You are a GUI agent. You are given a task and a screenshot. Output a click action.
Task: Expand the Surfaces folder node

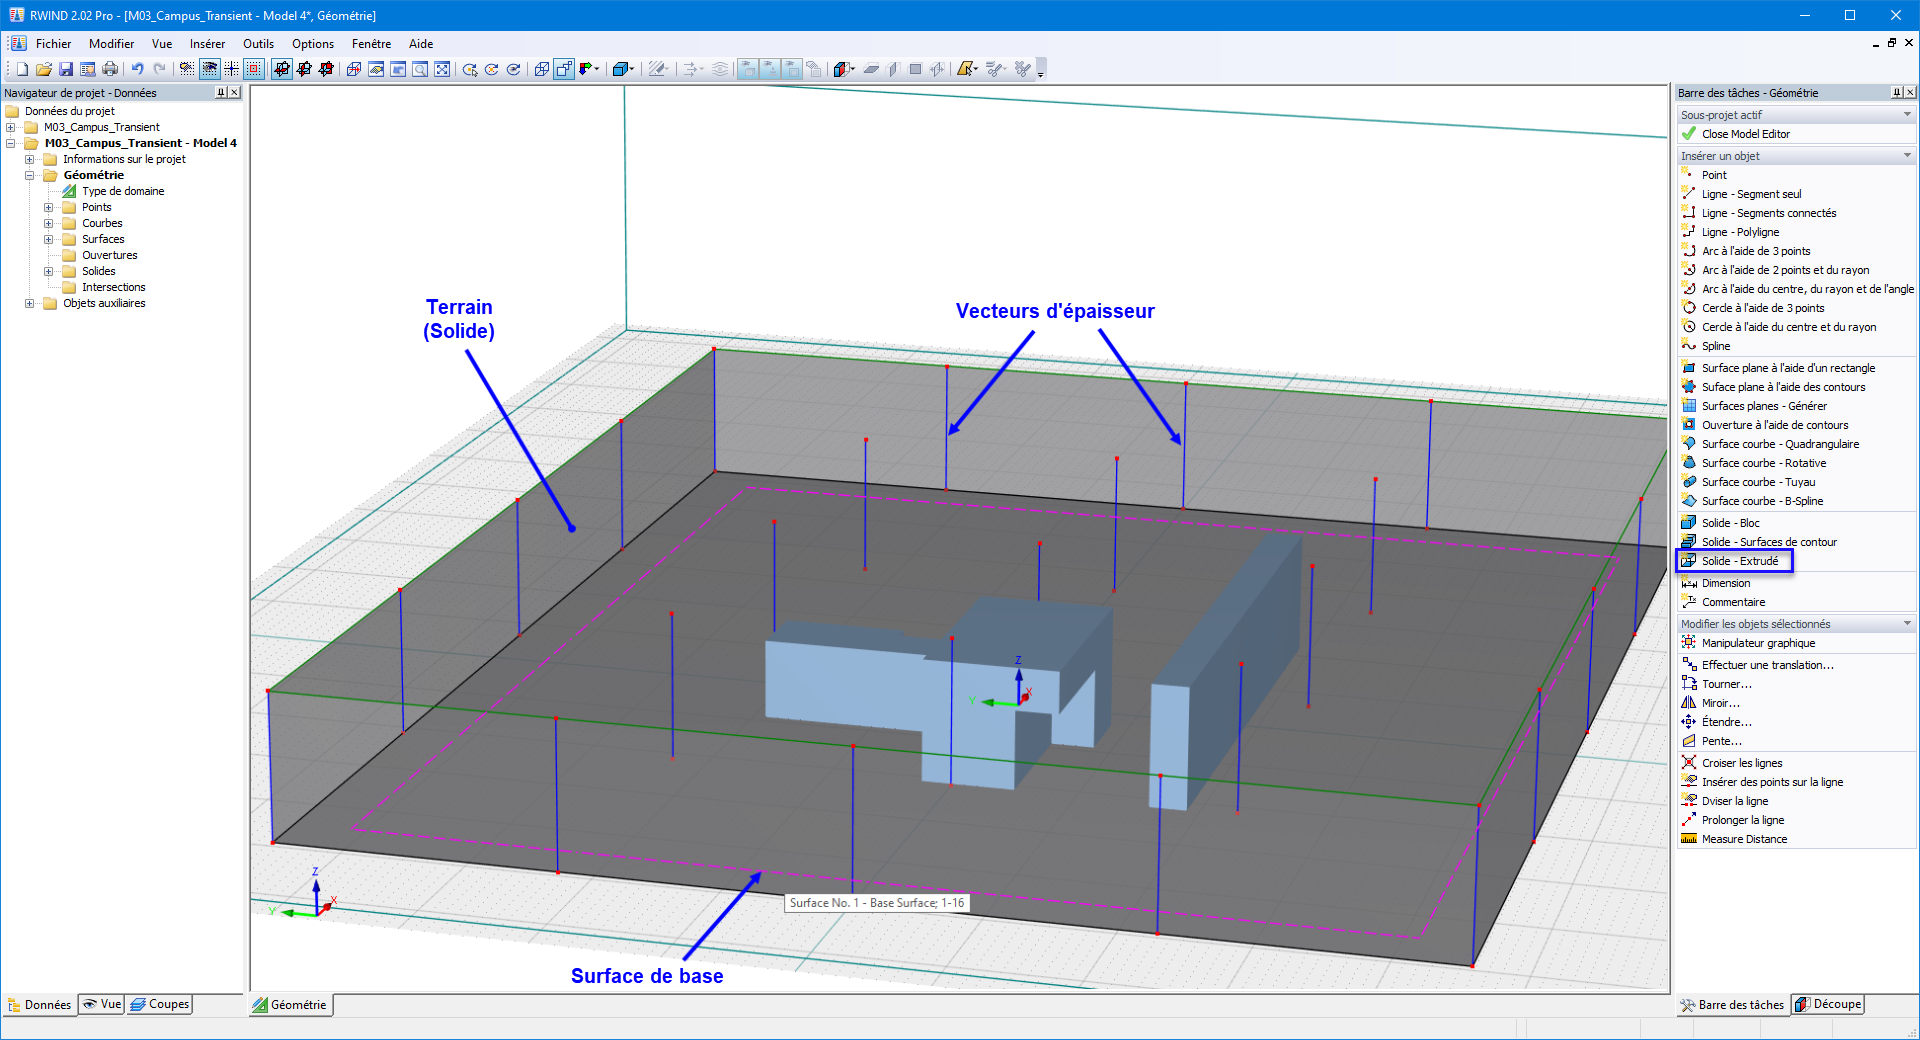pos(49,239)
